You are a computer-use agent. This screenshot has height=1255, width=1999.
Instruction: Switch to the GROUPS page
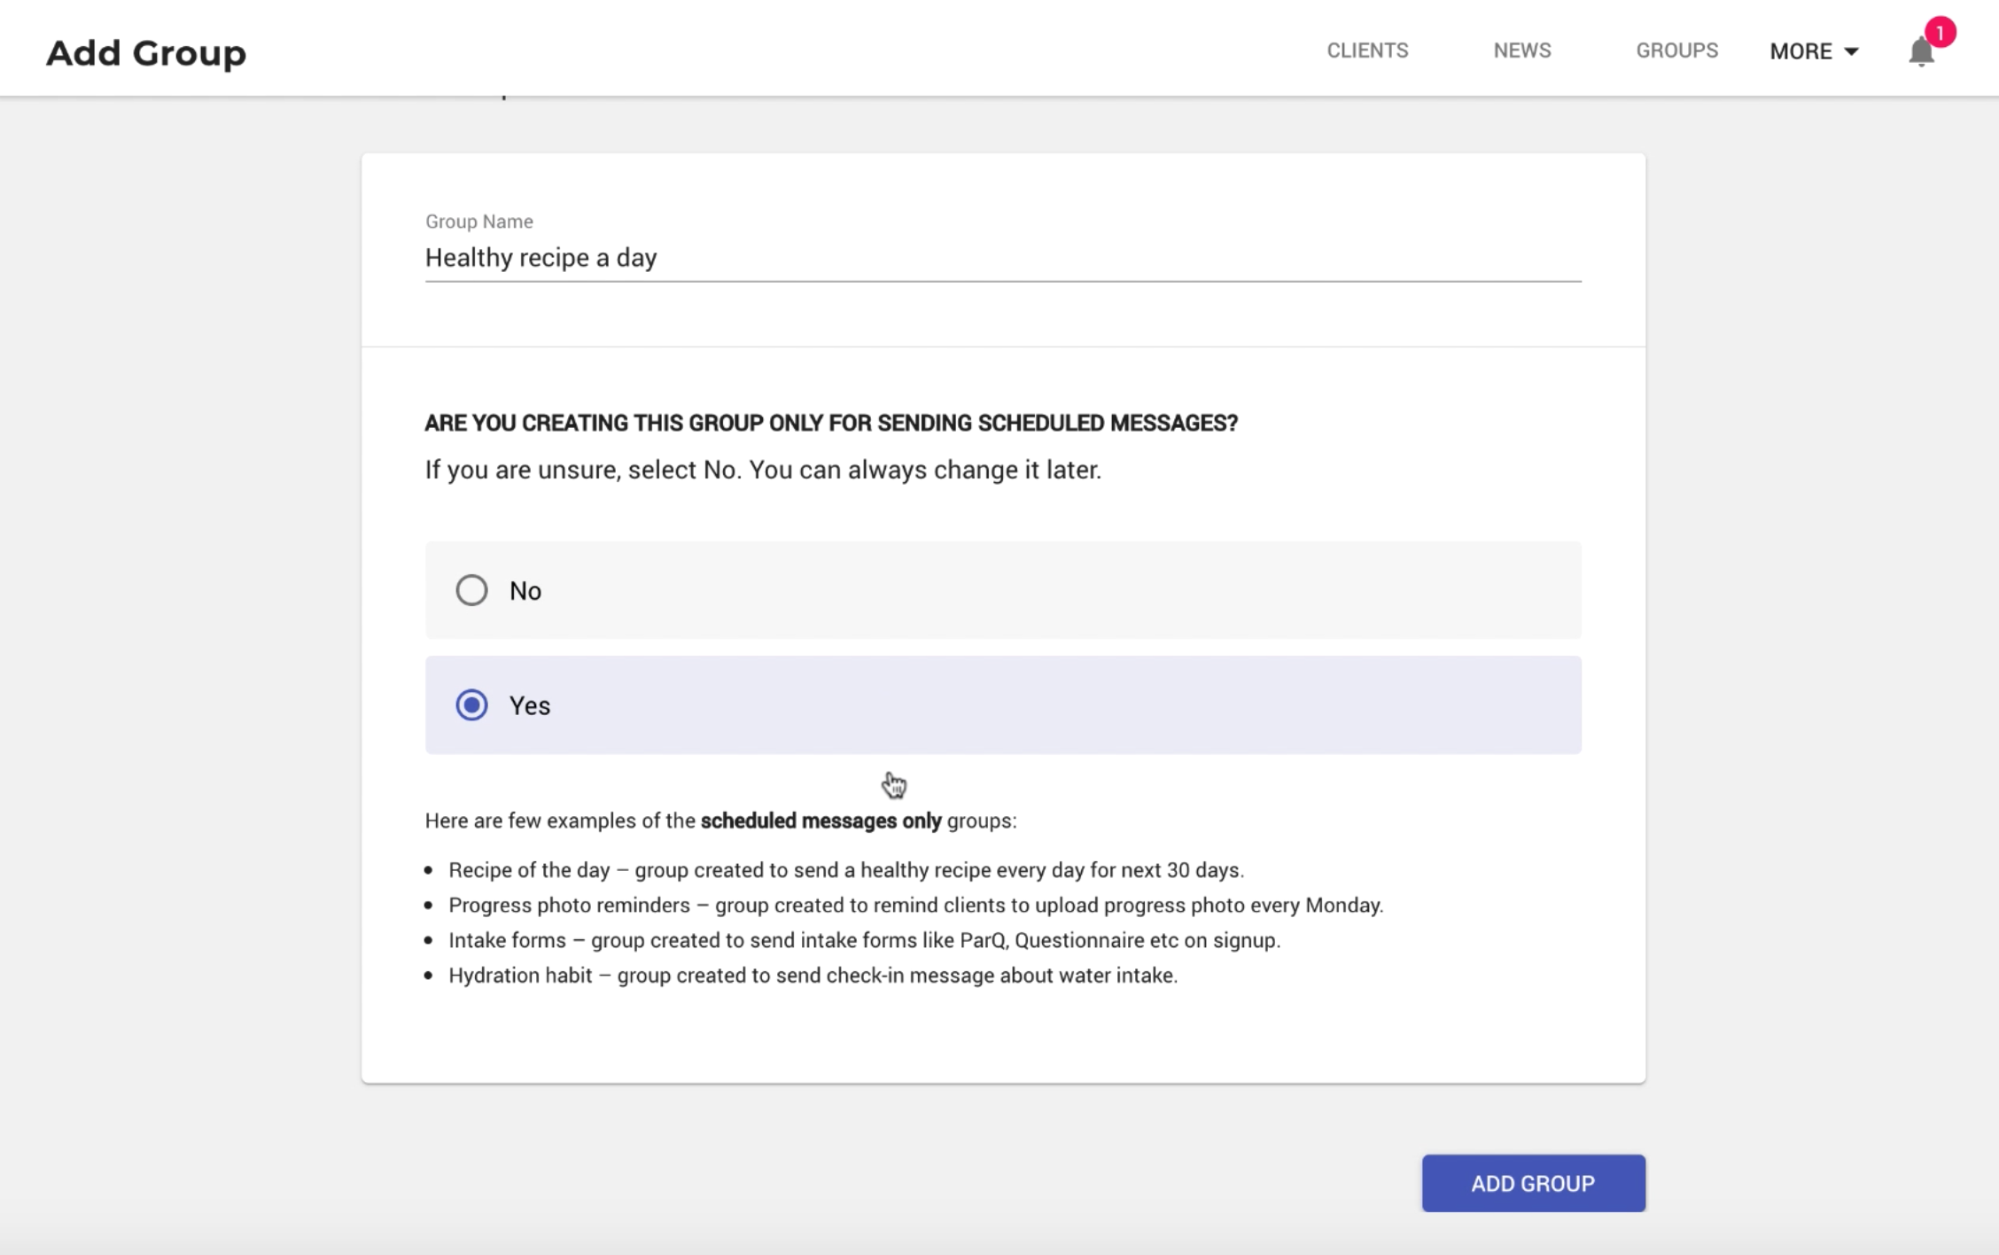pyautogui.click(x=1676, y=51)
